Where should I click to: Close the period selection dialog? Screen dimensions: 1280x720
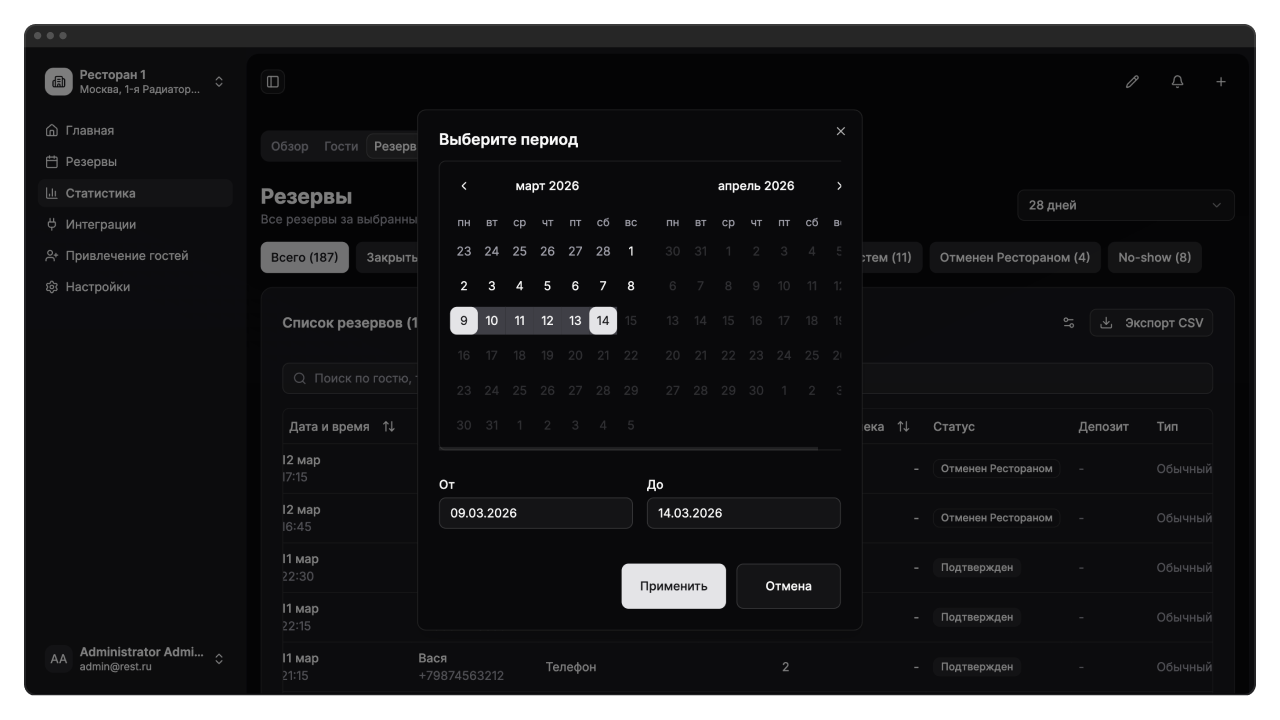click(840, 131)
